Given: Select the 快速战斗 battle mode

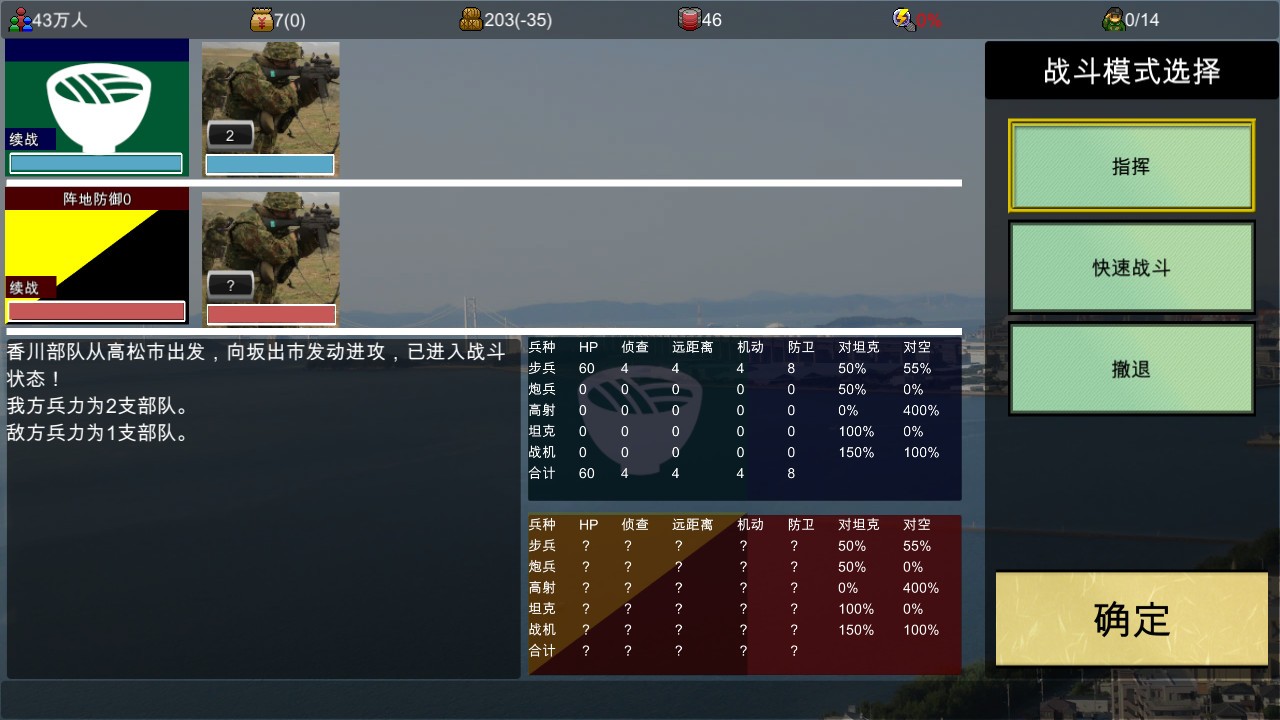Looking at the screenshot, I should (x=1131, y=268).
